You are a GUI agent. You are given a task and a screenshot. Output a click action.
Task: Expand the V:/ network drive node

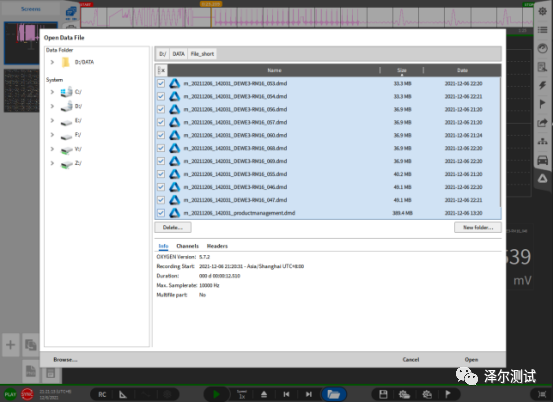coord(52,149)
